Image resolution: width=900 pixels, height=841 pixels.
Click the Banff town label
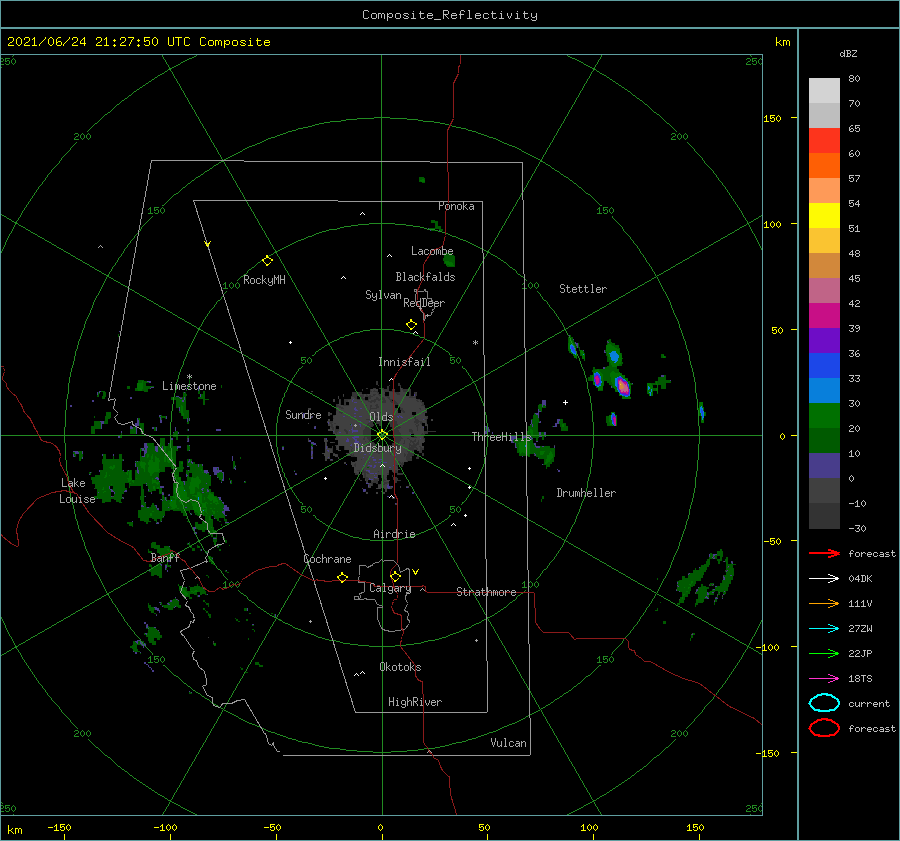coord(165,558)
